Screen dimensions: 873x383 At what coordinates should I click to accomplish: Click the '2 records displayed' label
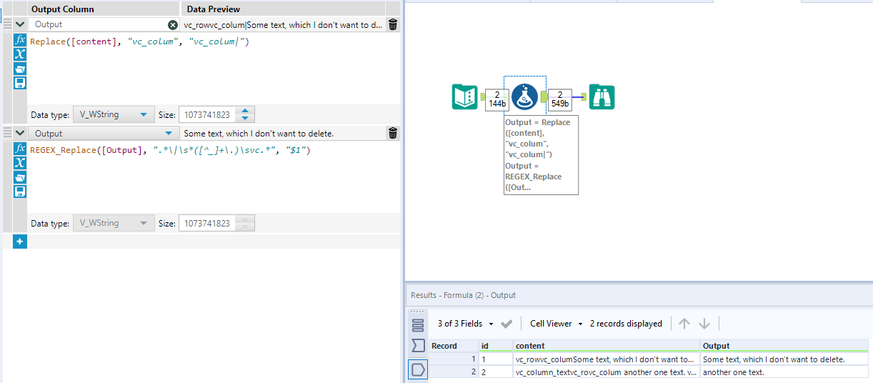[x=626, y=323]
